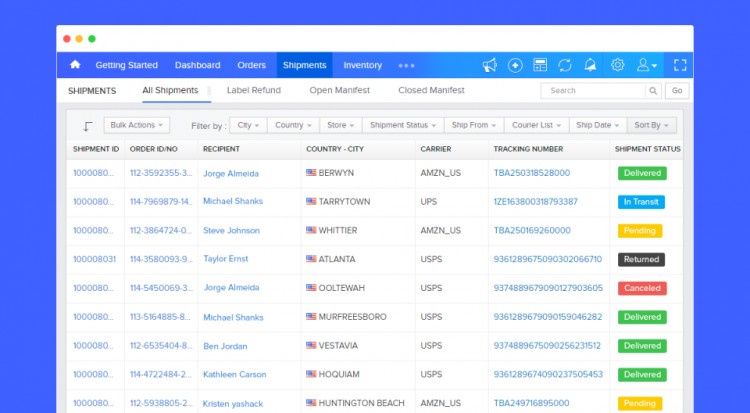
Task: Switch to the Closed Manifest tab
Action: (x=431, y=90)
